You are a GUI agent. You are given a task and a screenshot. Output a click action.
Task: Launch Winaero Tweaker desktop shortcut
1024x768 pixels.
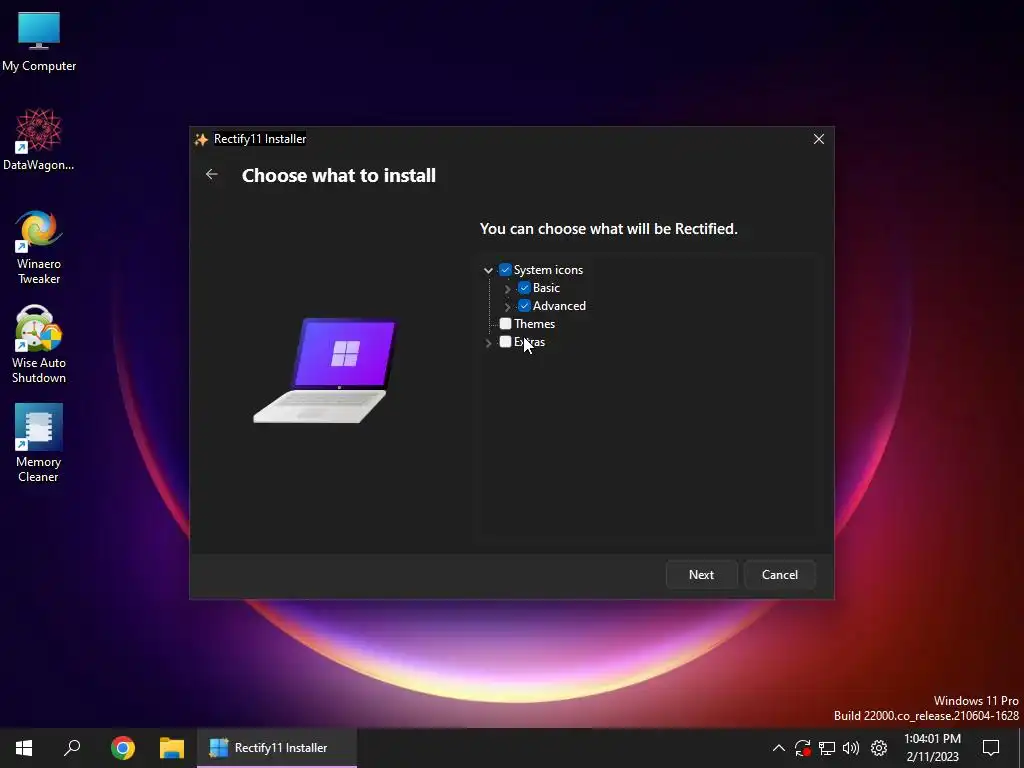(39, 248)
